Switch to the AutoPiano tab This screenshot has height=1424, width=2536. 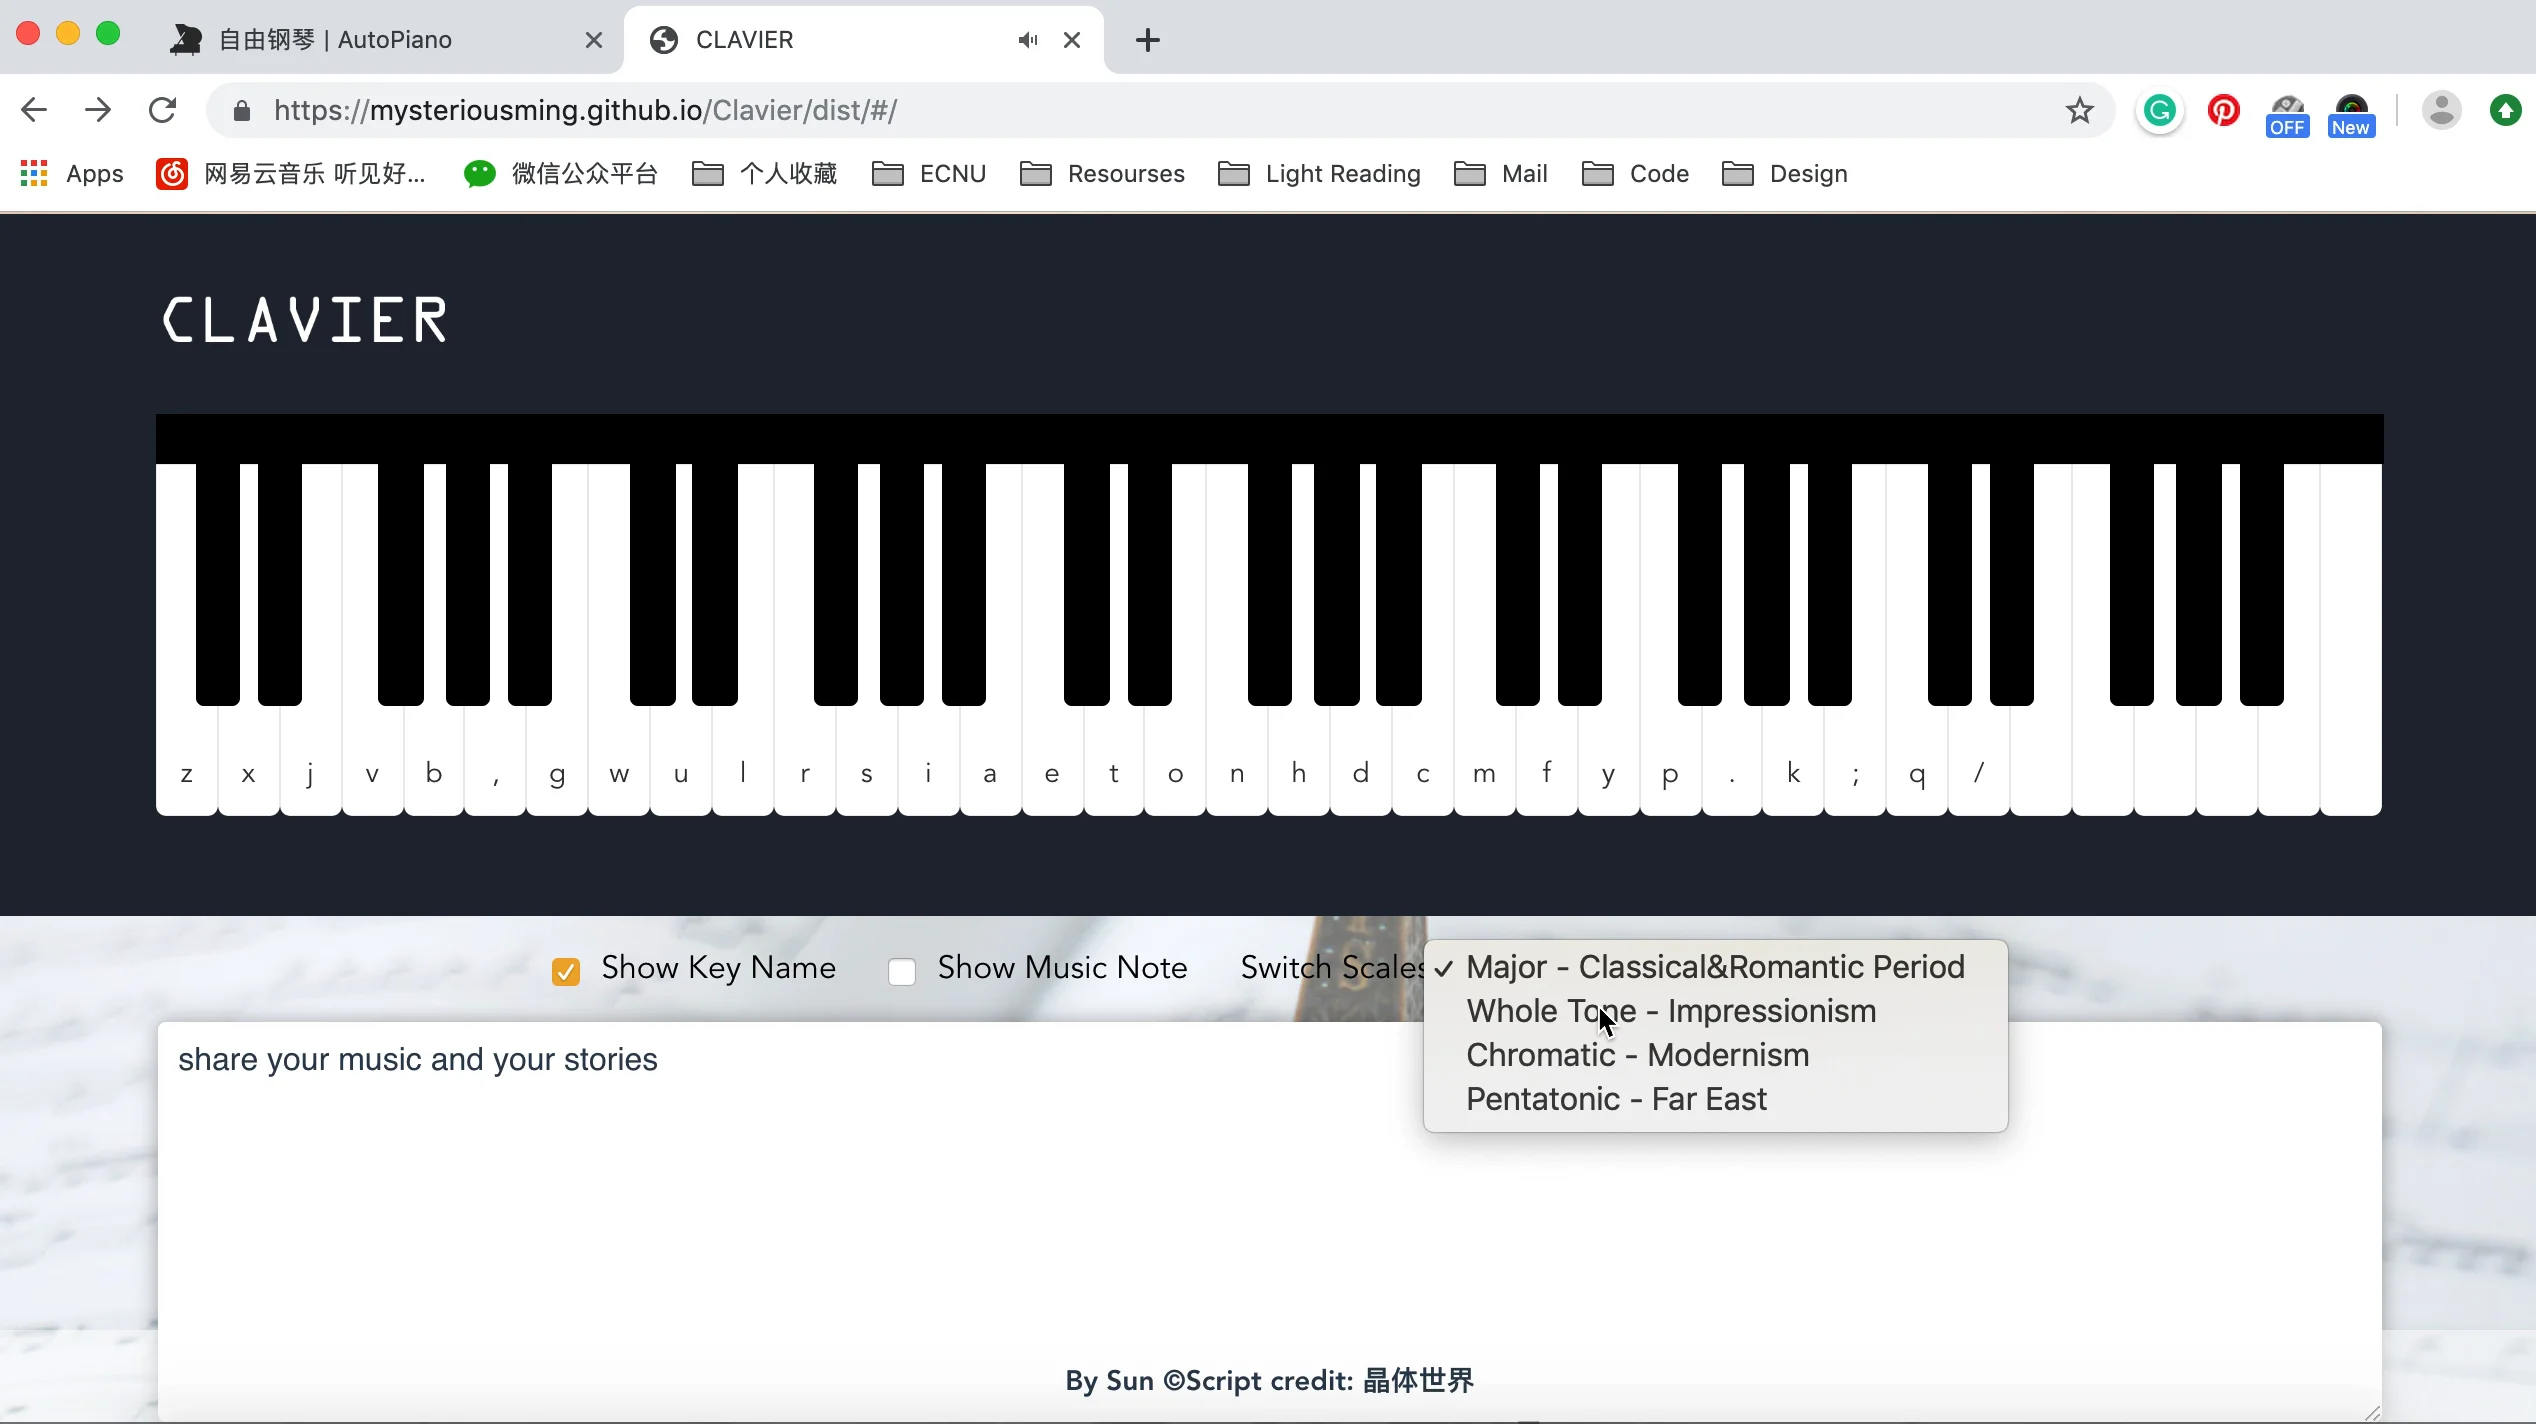pos(335,40)
